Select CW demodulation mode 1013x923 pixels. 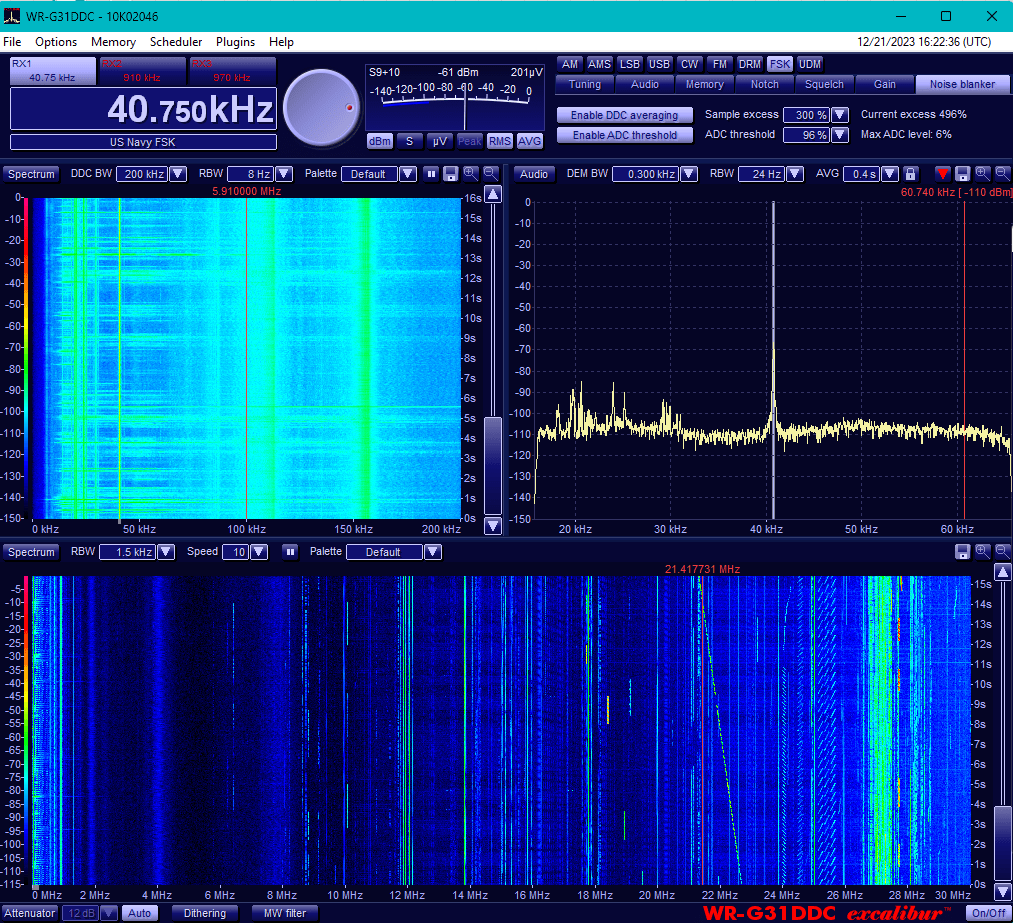tap(689, 64)
